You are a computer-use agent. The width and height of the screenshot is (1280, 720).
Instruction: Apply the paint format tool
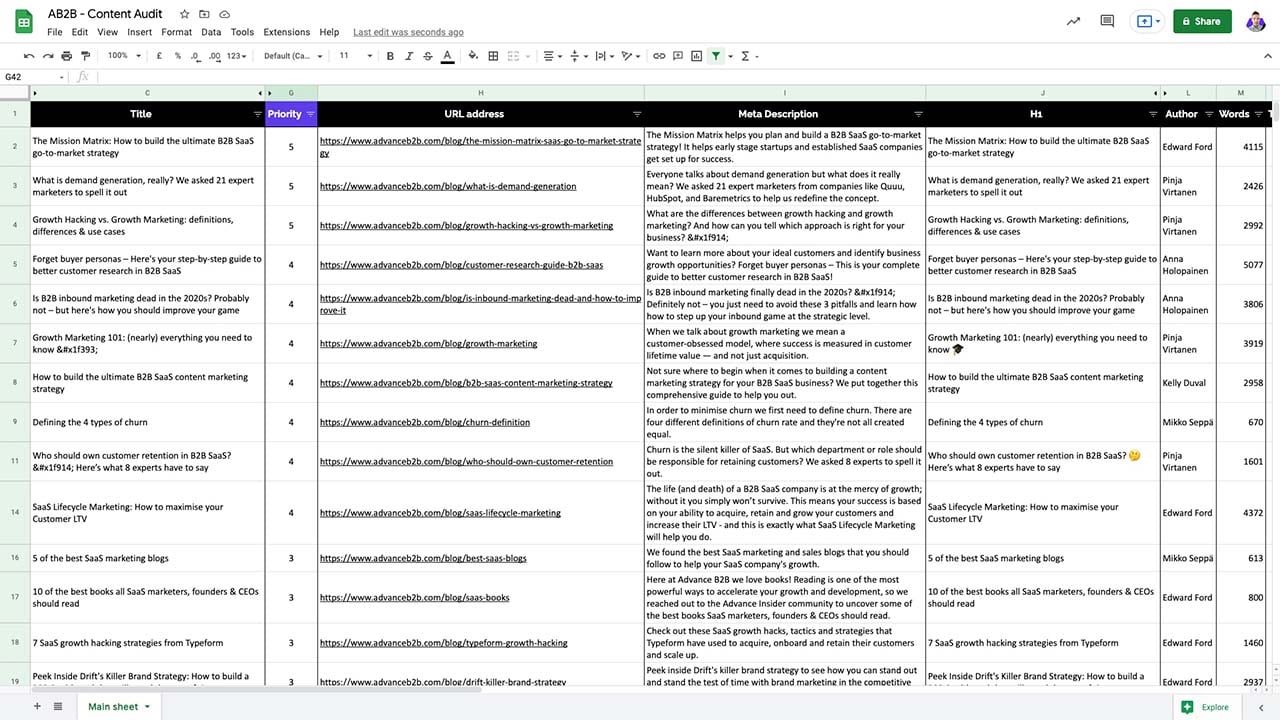[x=84, y=56]
